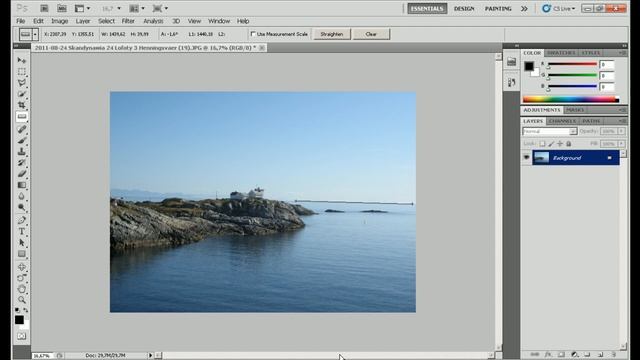Click the red R color slider
Screen dimensions: 640x360
click(572, 64)
